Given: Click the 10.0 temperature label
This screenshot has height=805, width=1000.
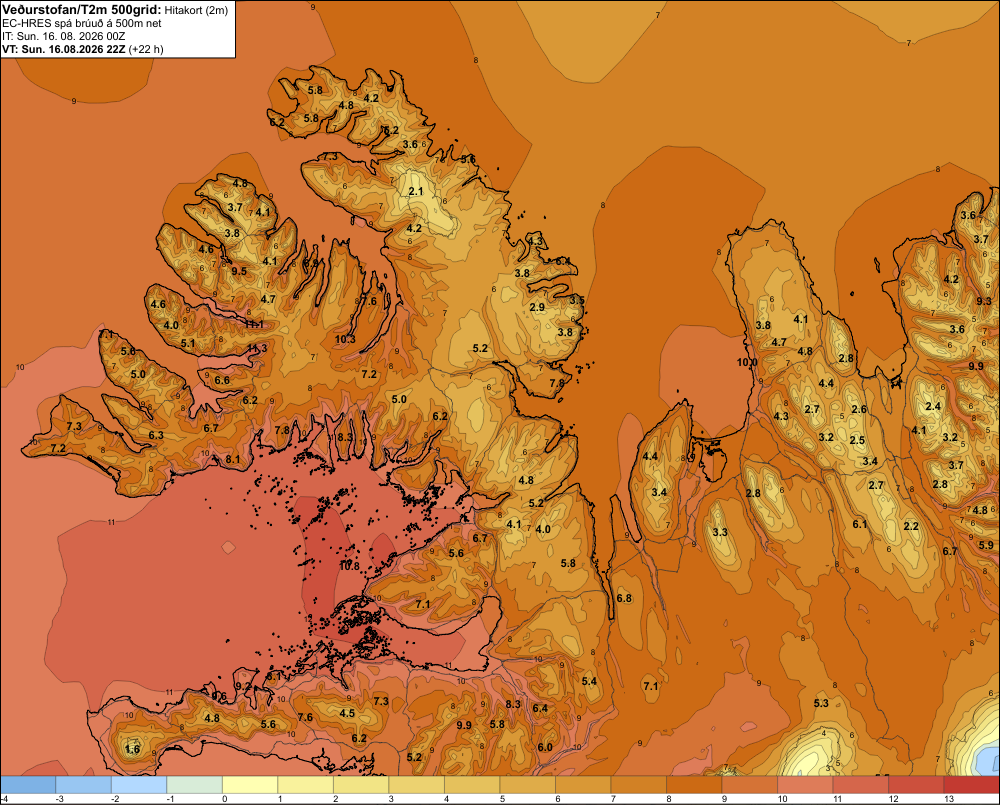Looking at the screenshot, I should point(747,362).
